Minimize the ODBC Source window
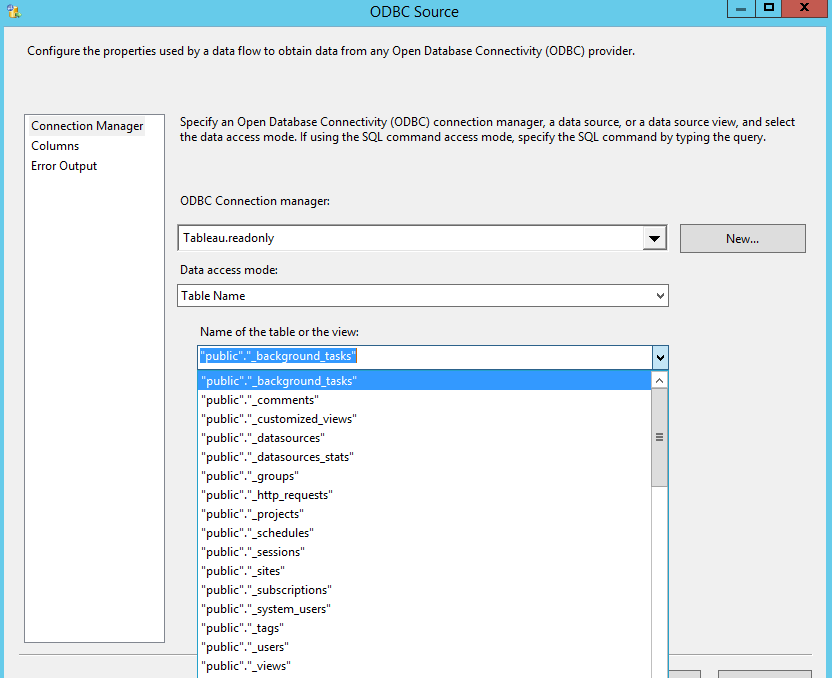 tap(741, 9)
